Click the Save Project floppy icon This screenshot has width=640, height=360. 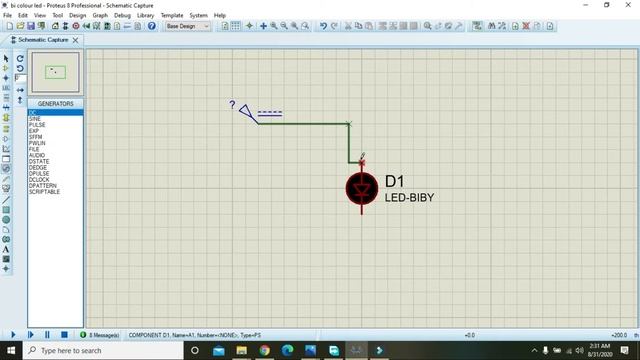pos(31,26)
